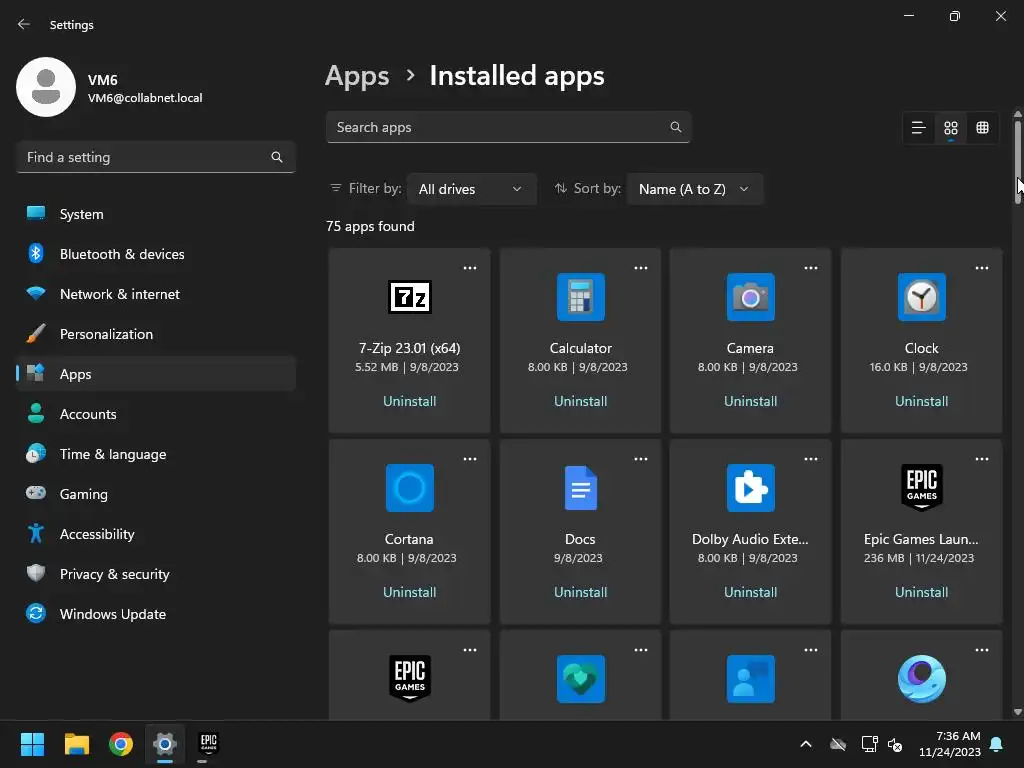Viewport: 1024px width, 768px height.
Task: Open Windows Update settings
Action: pyautogui.click(x=155, y=615)
